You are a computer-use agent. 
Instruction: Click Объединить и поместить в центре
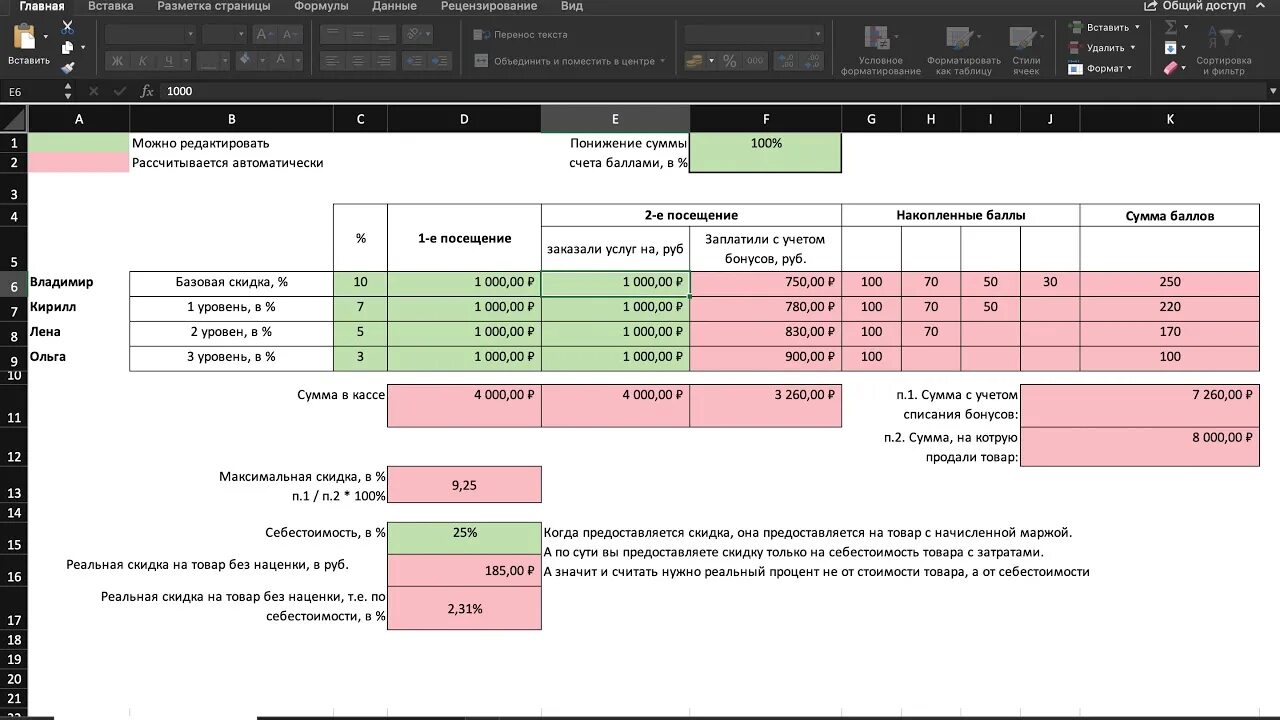click(569, 61)
